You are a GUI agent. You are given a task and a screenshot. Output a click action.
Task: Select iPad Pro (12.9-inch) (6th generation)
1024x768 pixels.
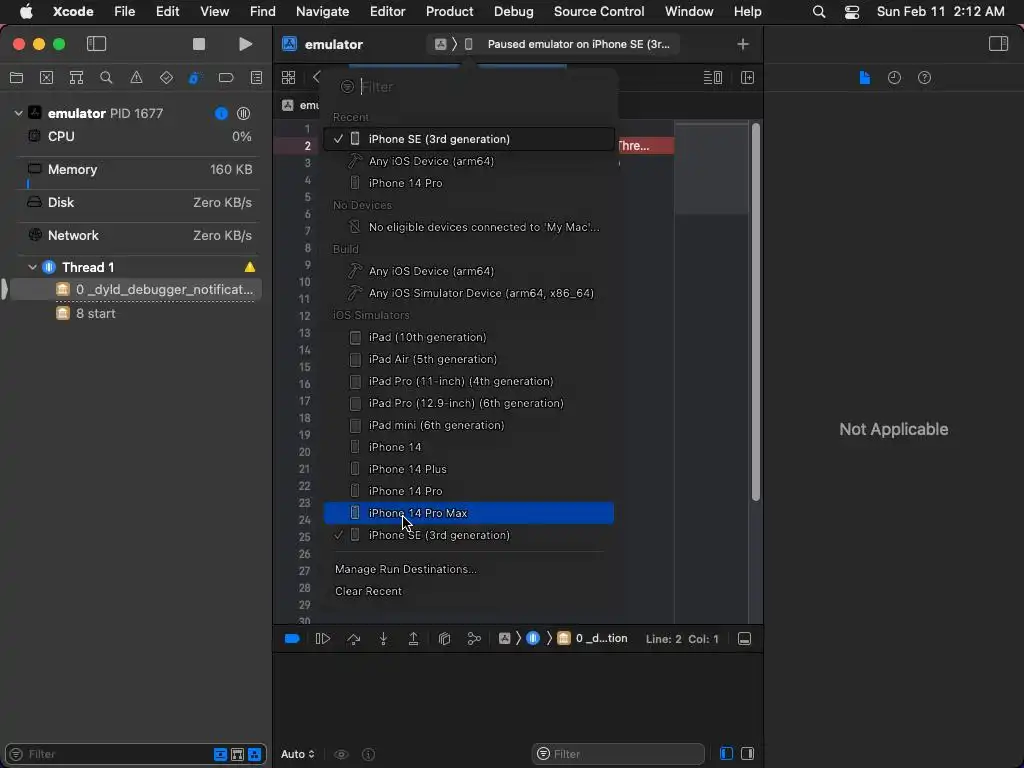point(469,403)
